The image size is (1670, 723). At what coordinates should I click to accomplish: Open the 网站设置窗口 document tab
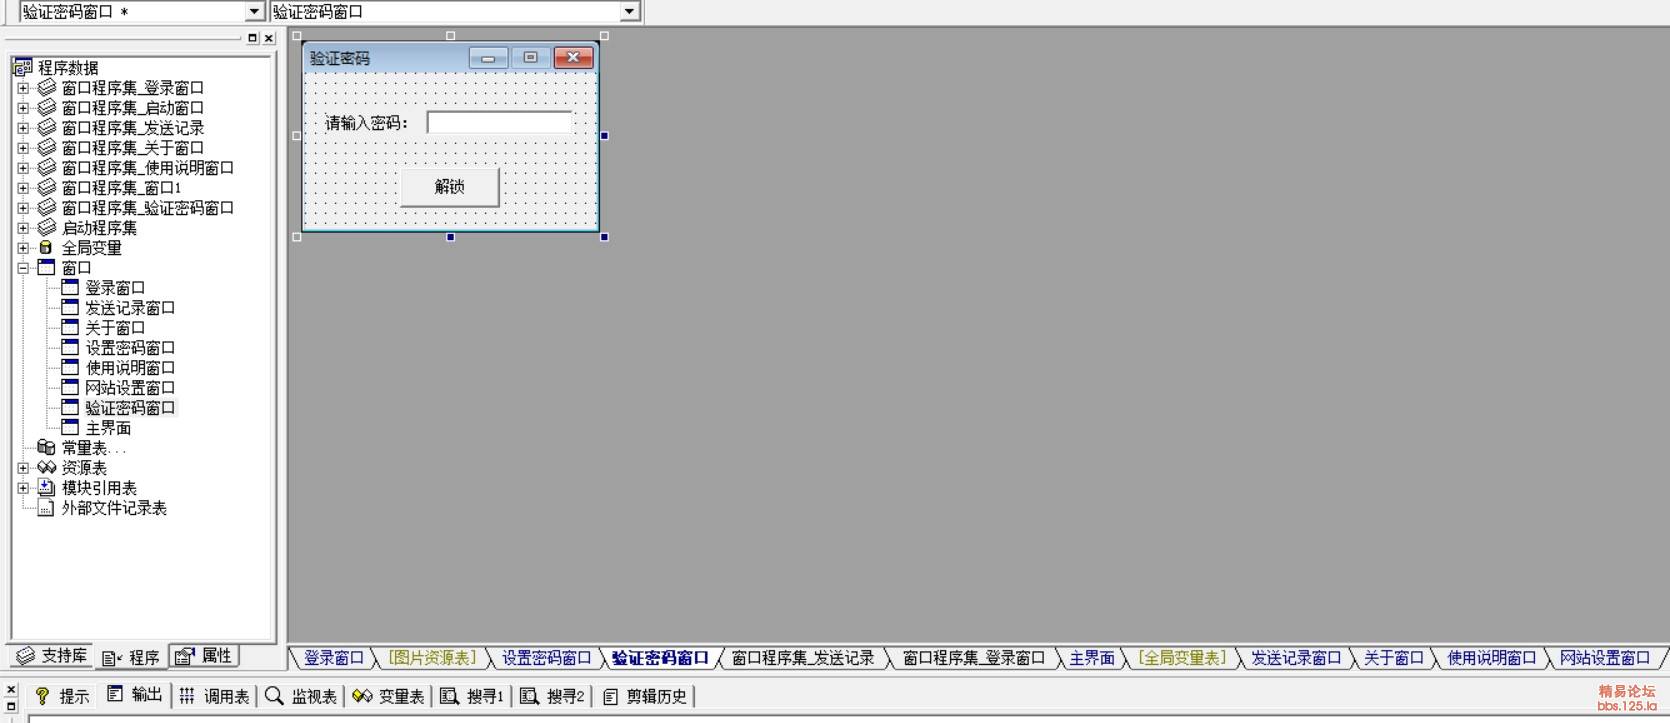(1605, 658)
